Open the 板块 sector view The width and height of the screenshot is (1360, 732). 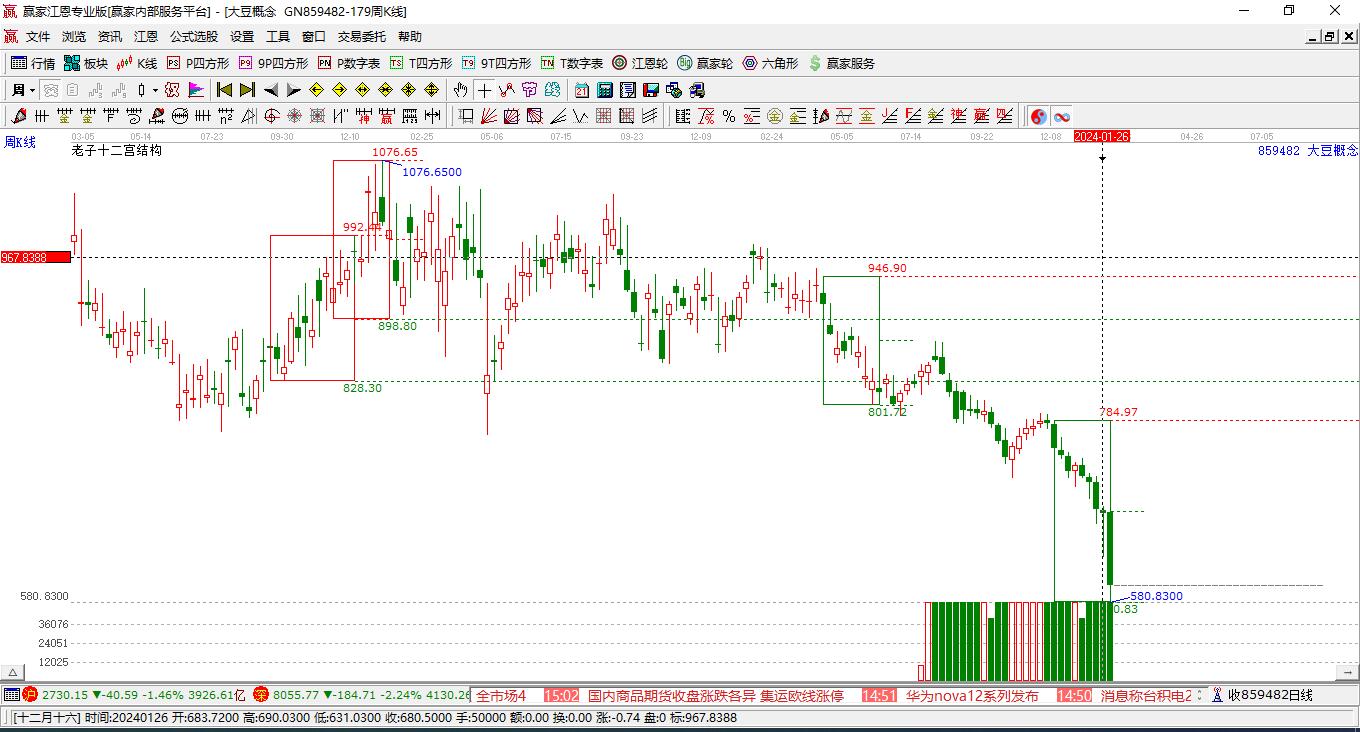pos(86,63)
